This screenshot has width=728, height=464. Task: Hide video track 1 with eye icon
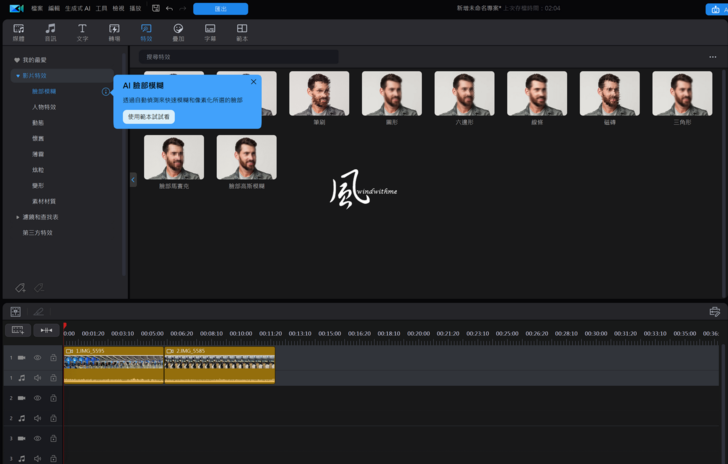[x=38, y=357]
